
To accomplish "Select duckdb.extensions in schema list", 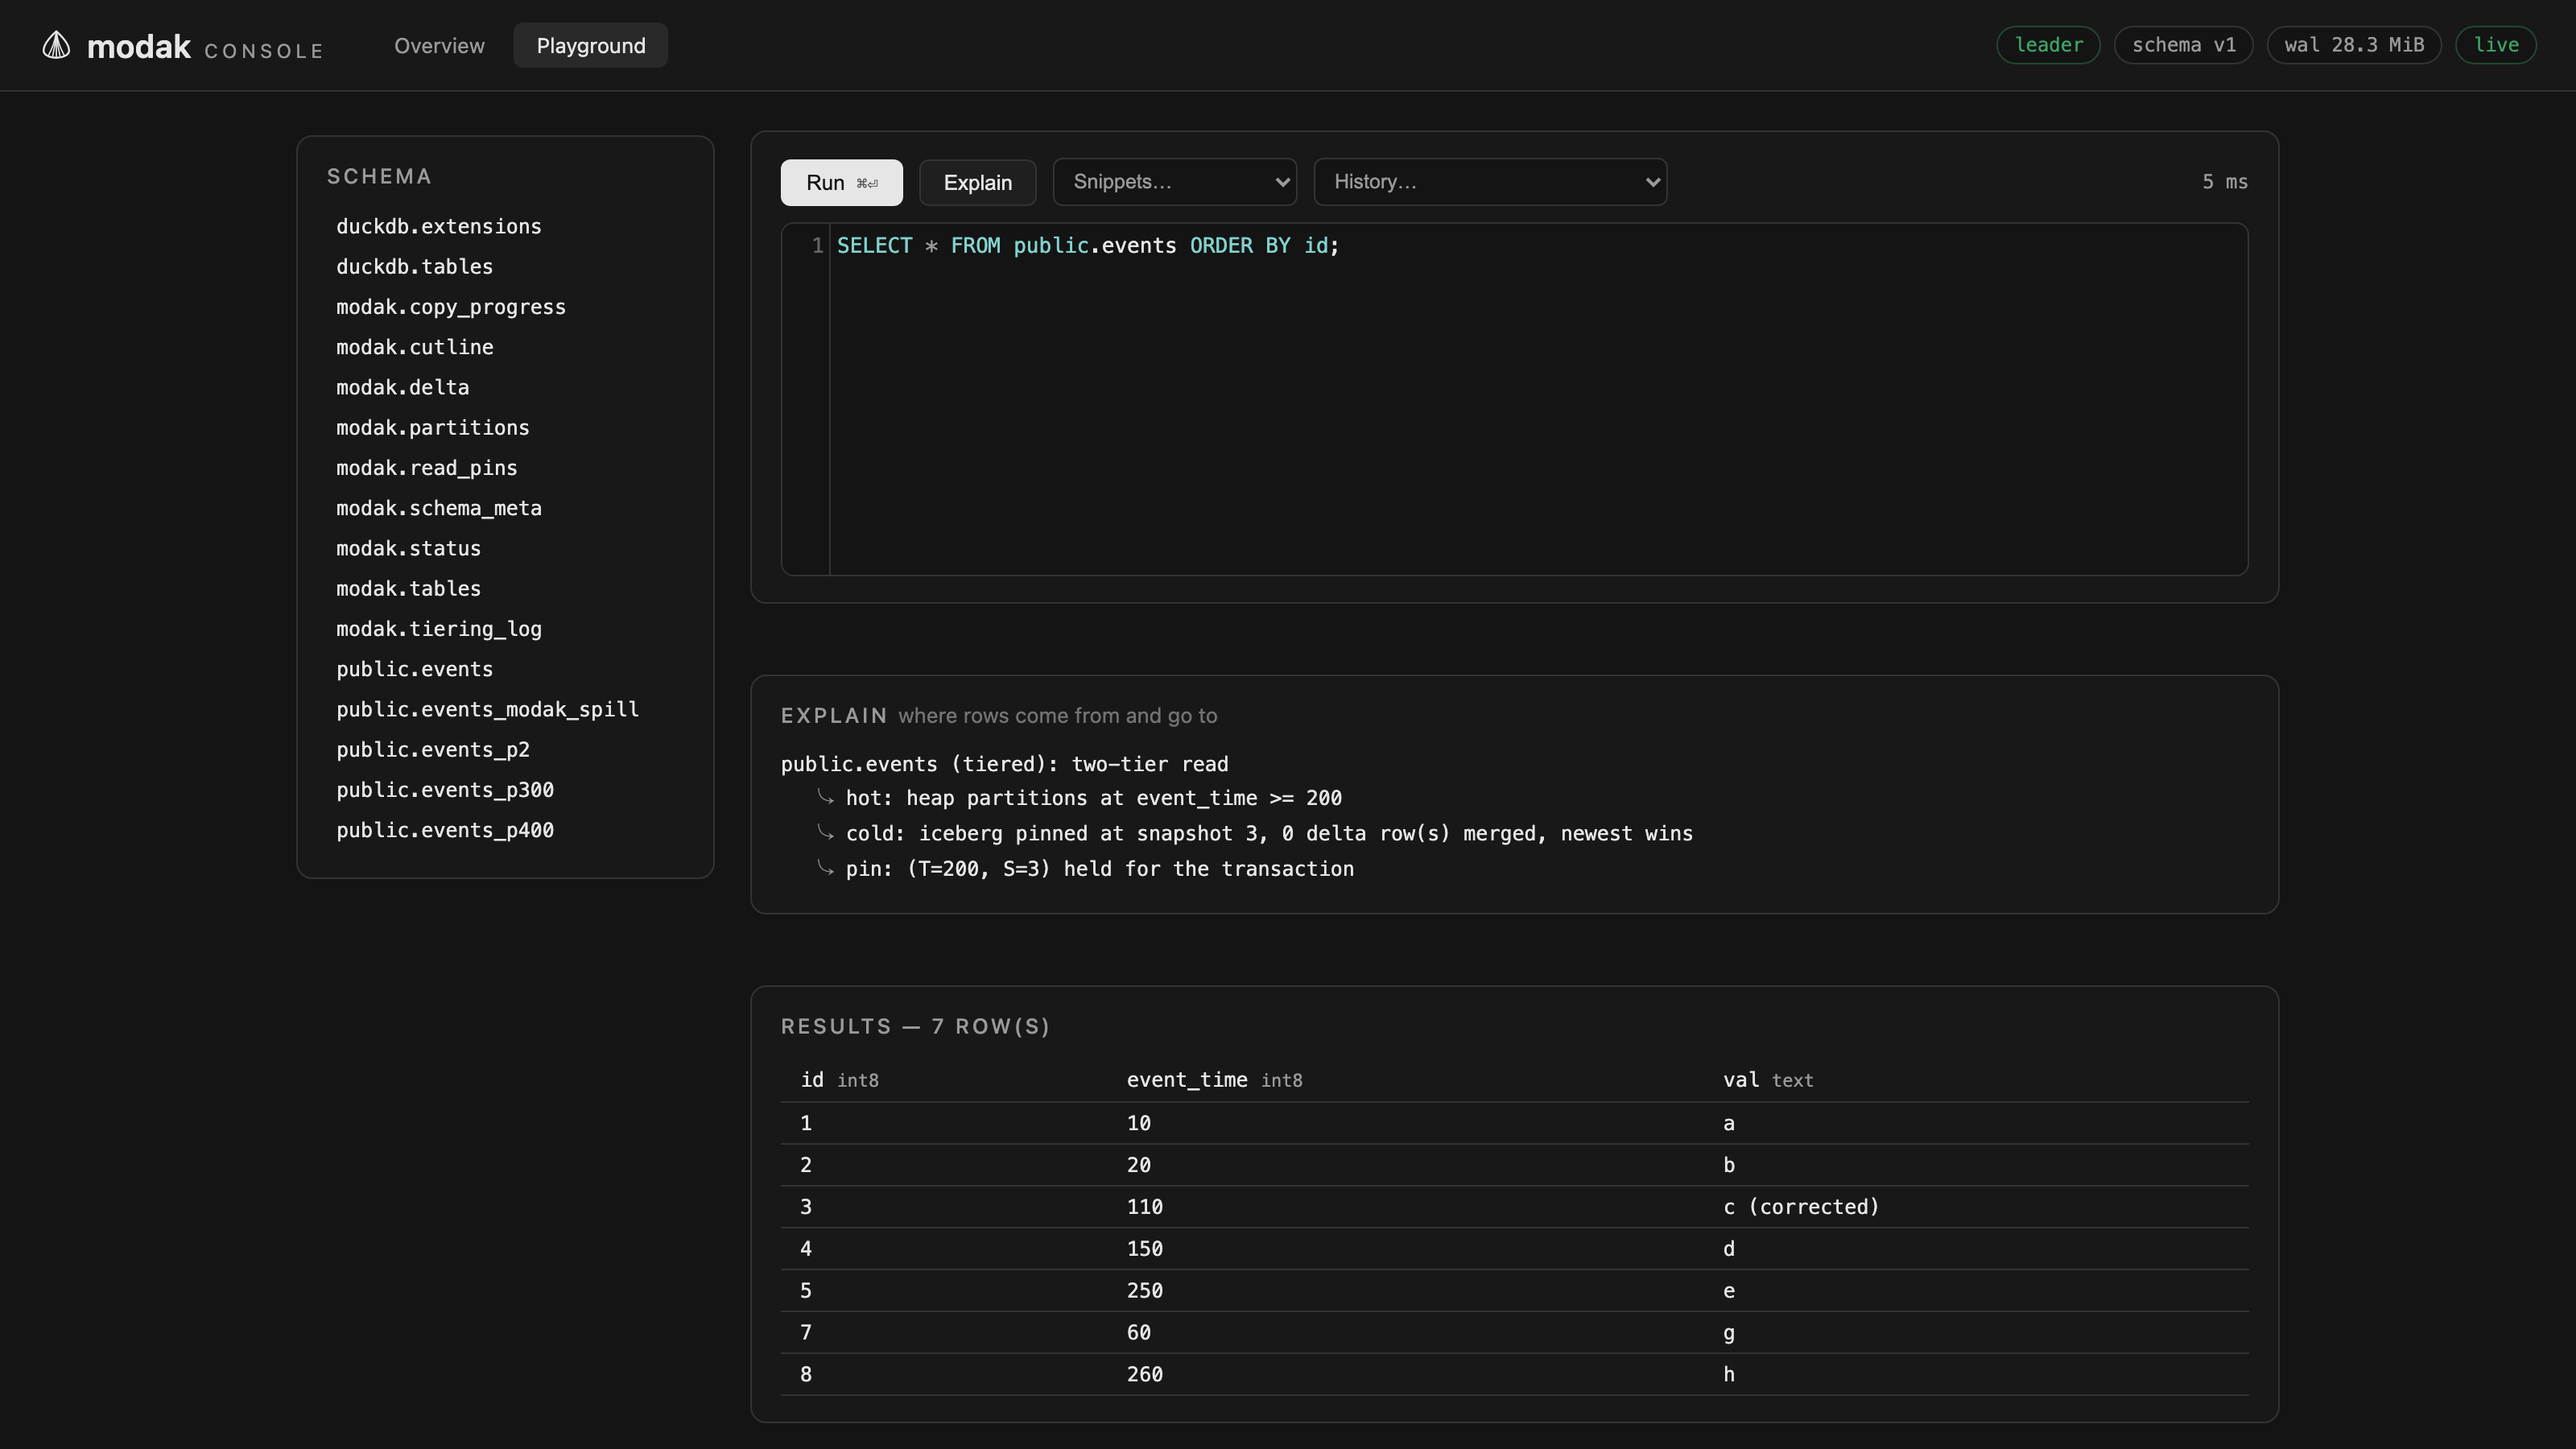I will point(439,227).
